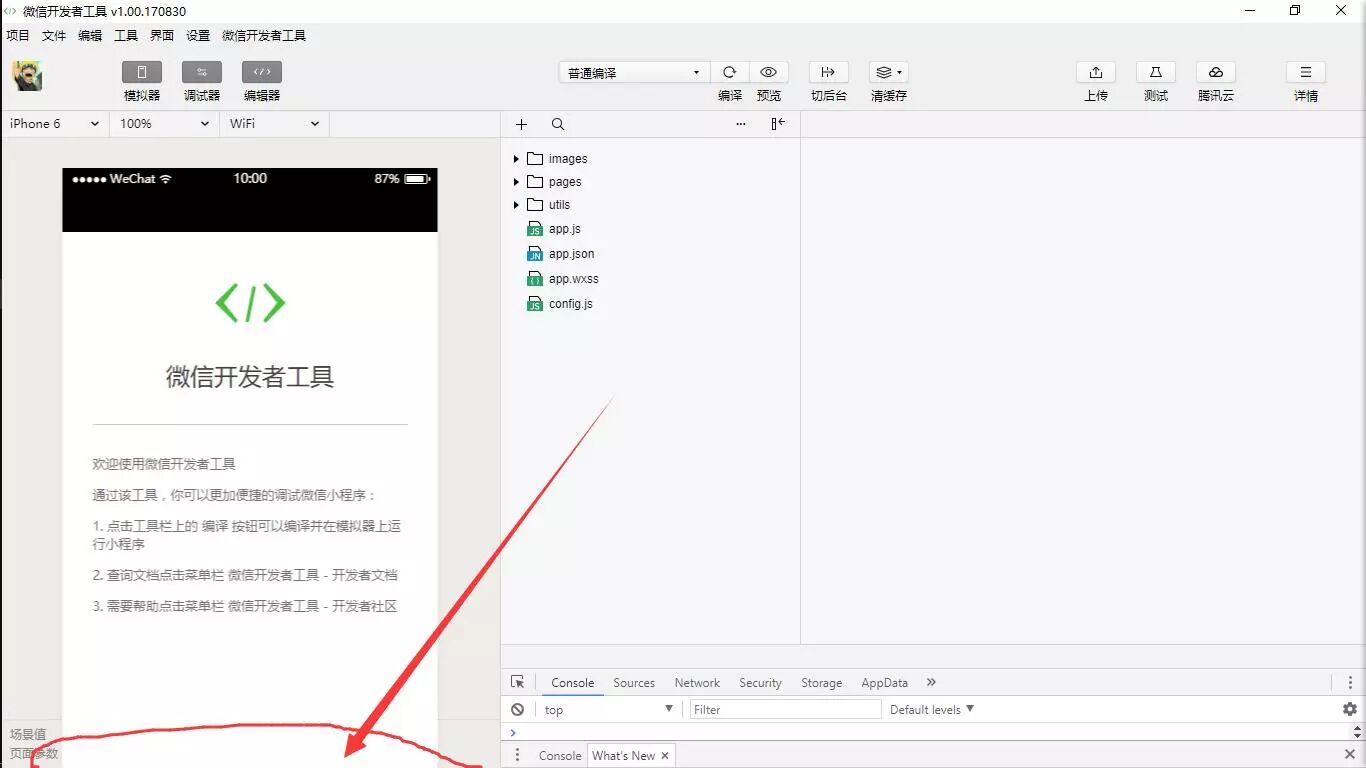Click the plus icon to add file
Image resolution: width=1366 pixels, height=768 pixels.
[521, 124]
